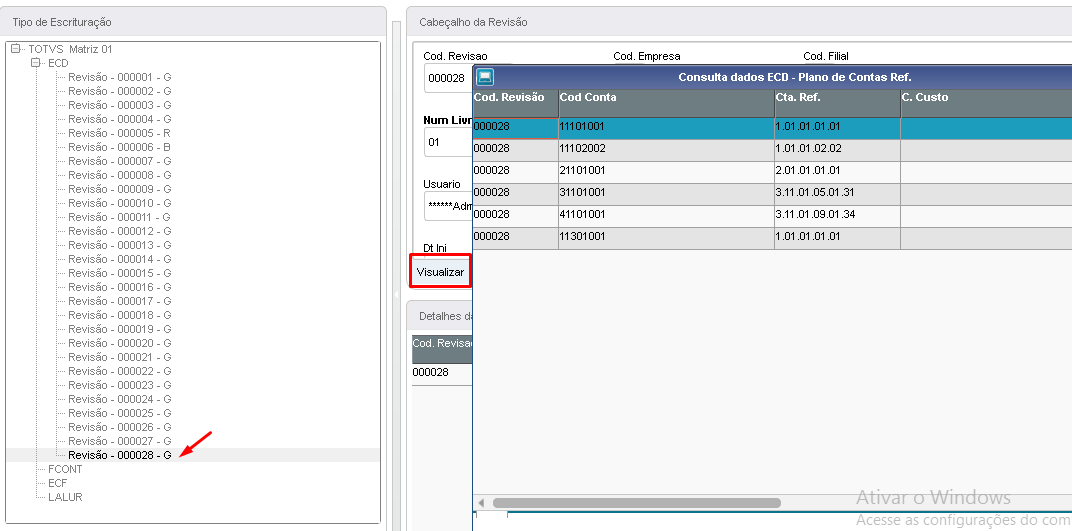The image size is (1072, 531).
Task: Select Revisão - 000008 - G
Action: coord(120,175)
